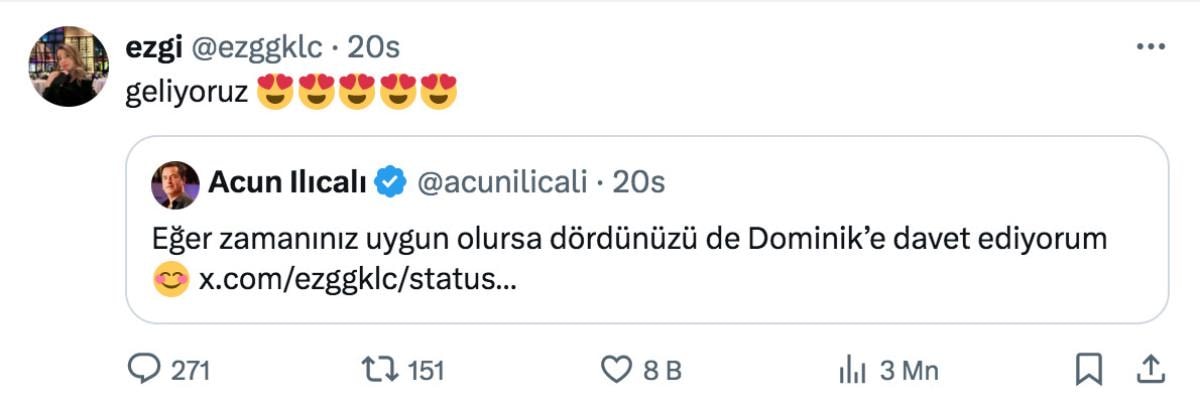
Task: Share the tweet via the upload arrow icon
Action: pos(1151,370)
